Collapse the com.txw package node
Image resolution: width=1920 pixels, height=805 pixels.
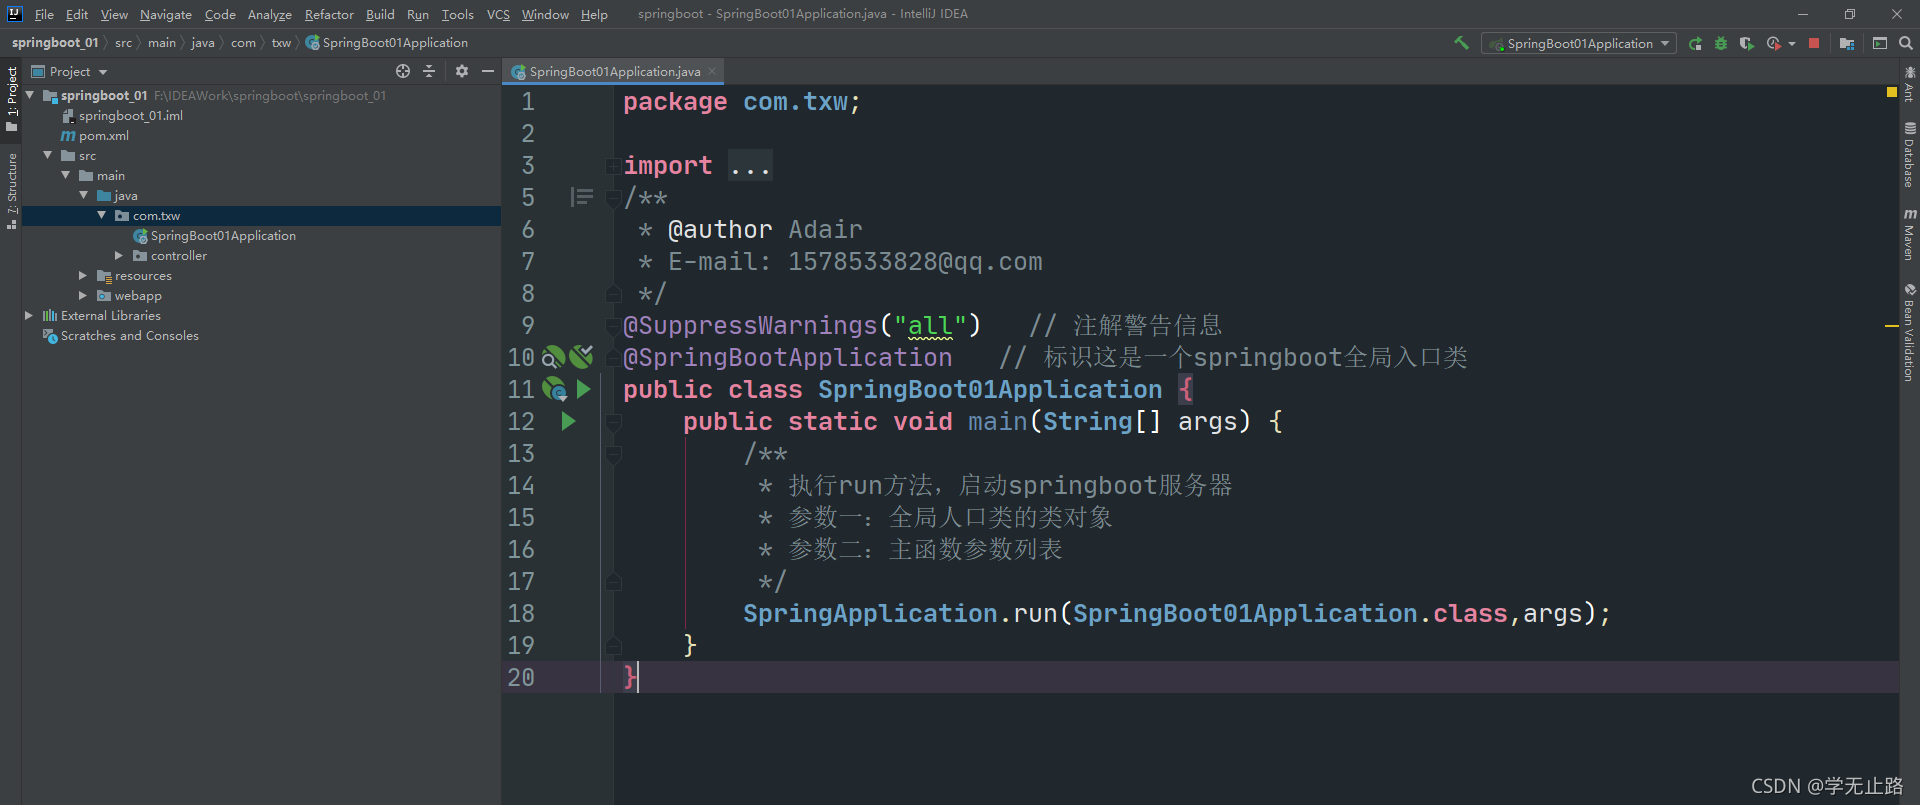click(102, 215)
